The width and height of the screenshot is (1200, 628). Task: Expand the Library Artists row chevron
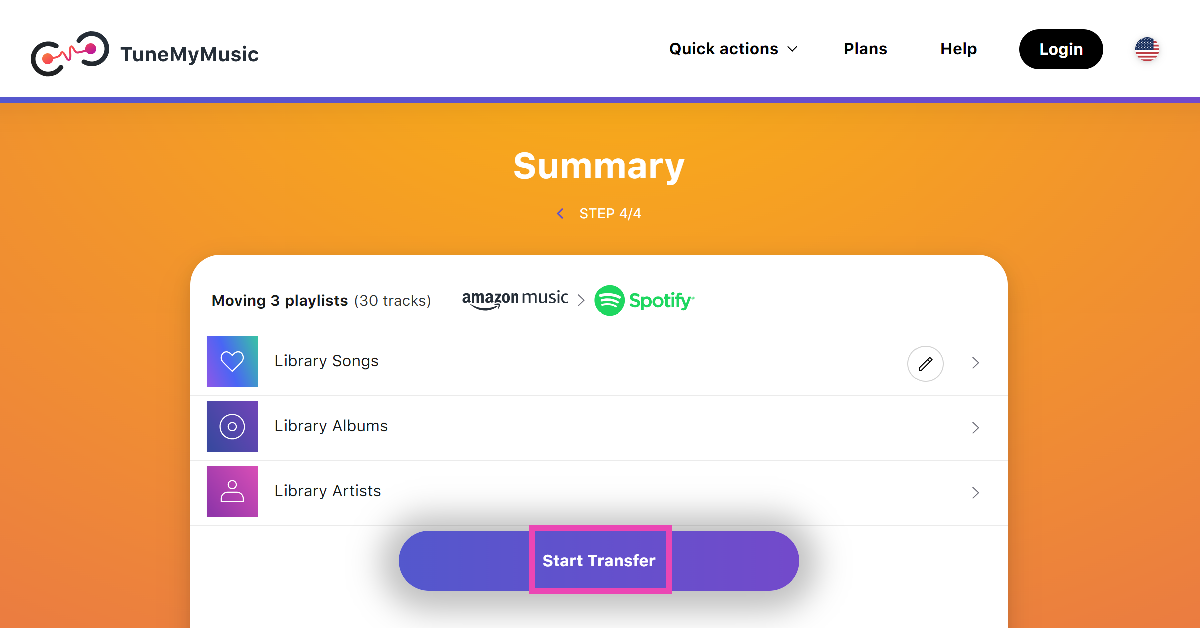(x=975, y=493)
